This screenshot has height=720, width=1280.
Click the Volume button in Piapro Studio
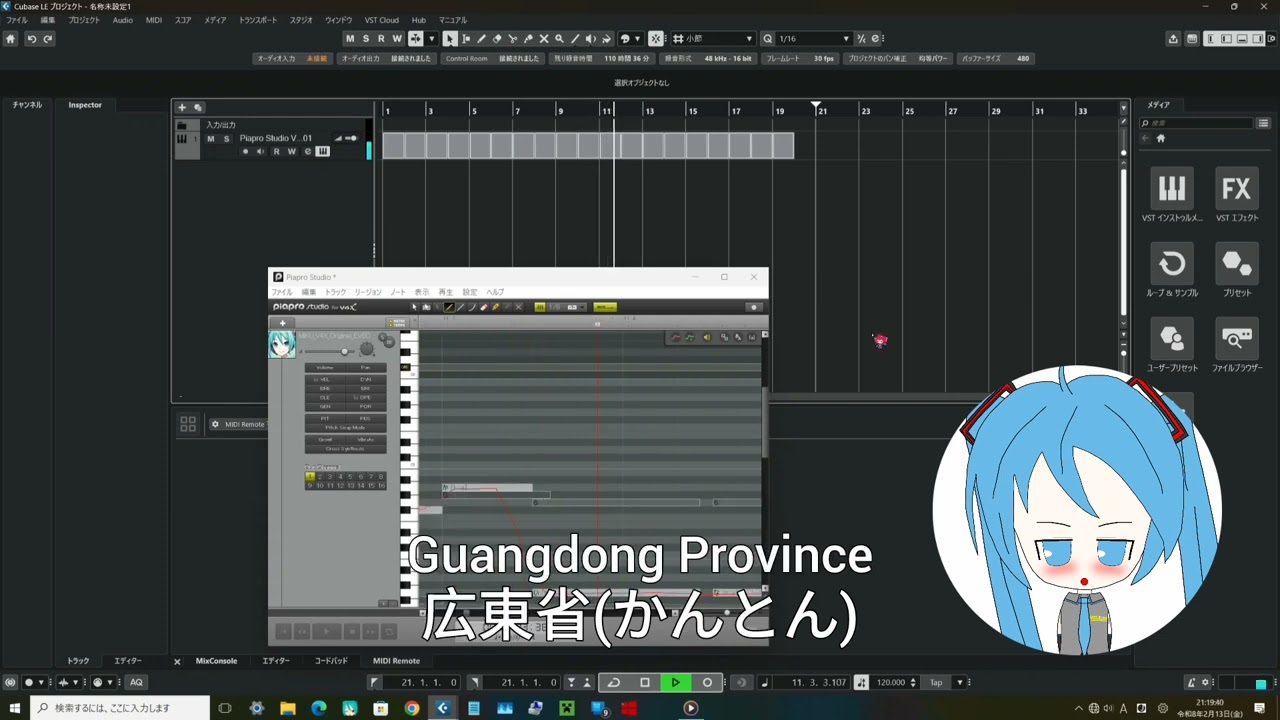pos(325,368)
